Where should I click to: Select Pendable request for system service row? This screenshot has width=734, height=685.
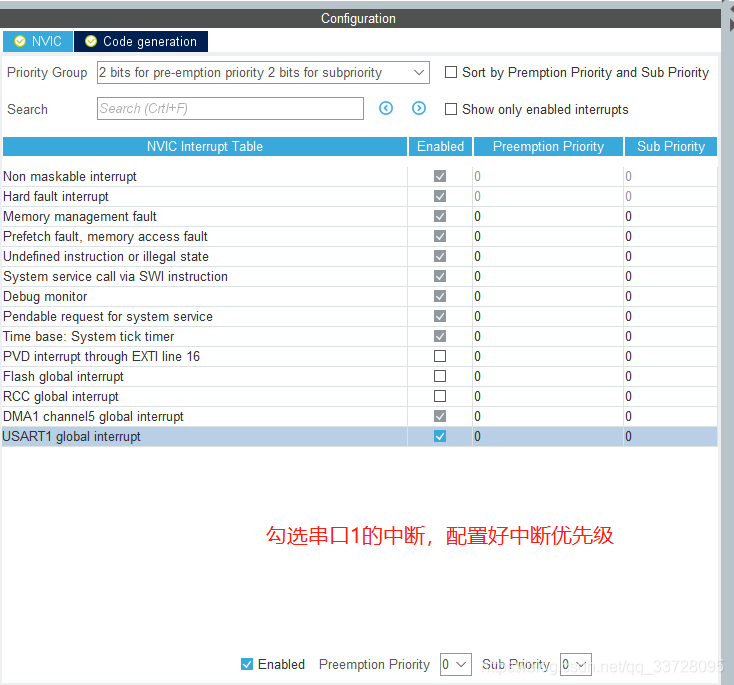[x=360, y=317]
